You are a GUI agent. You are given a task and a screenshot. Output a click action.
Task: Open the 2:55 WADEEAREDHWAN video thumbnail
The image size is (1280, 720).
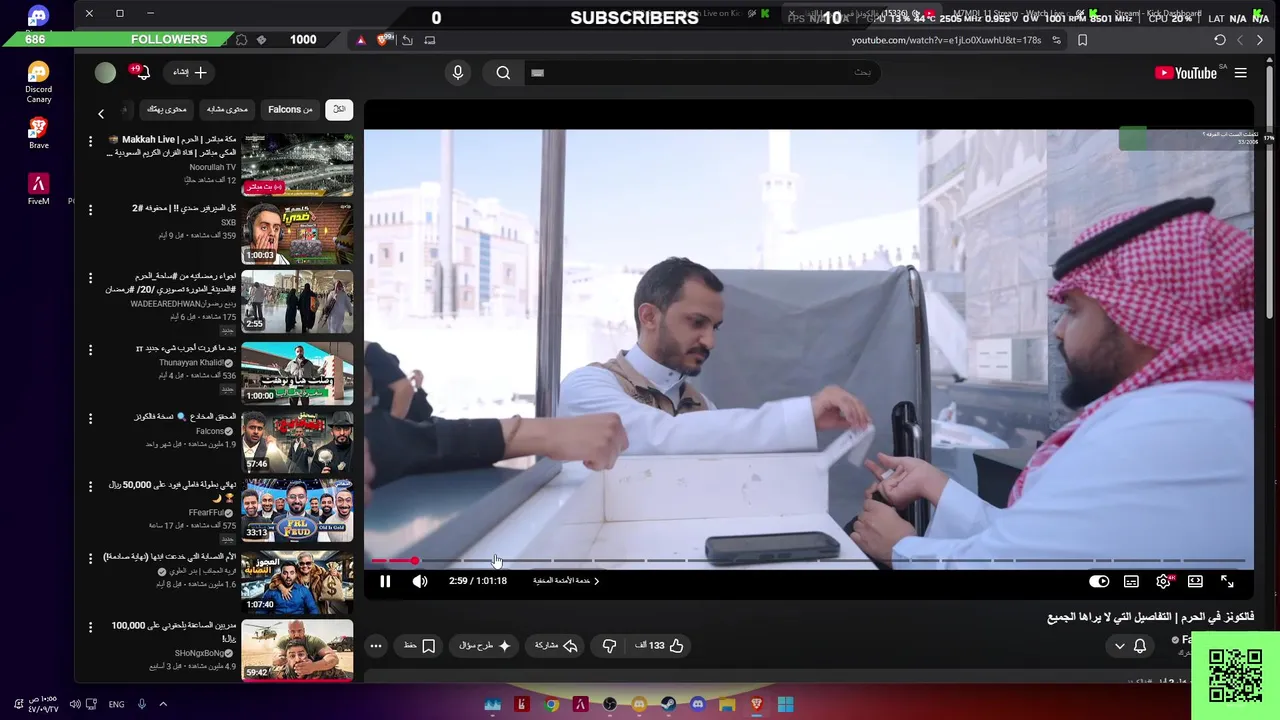[297, 301]
